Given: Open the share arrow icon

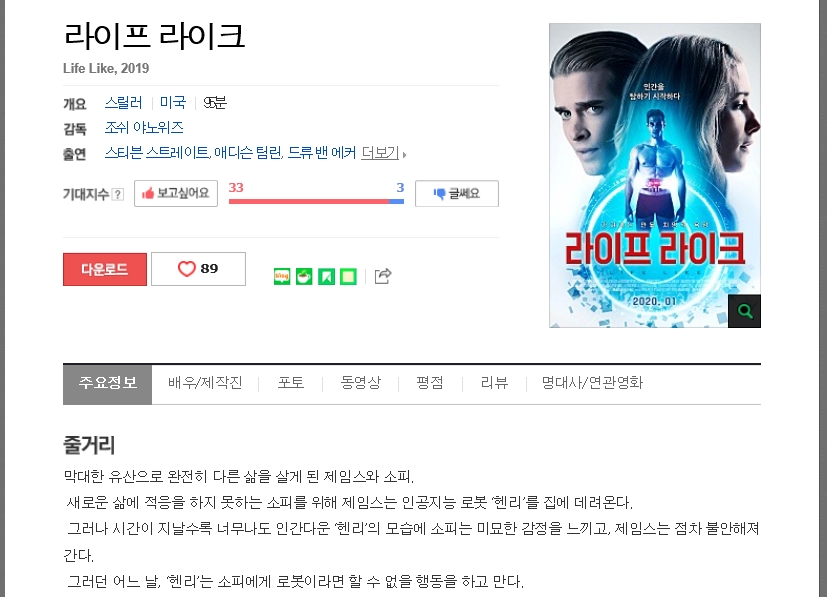Looking at the screenshot, I should (383, 276).
